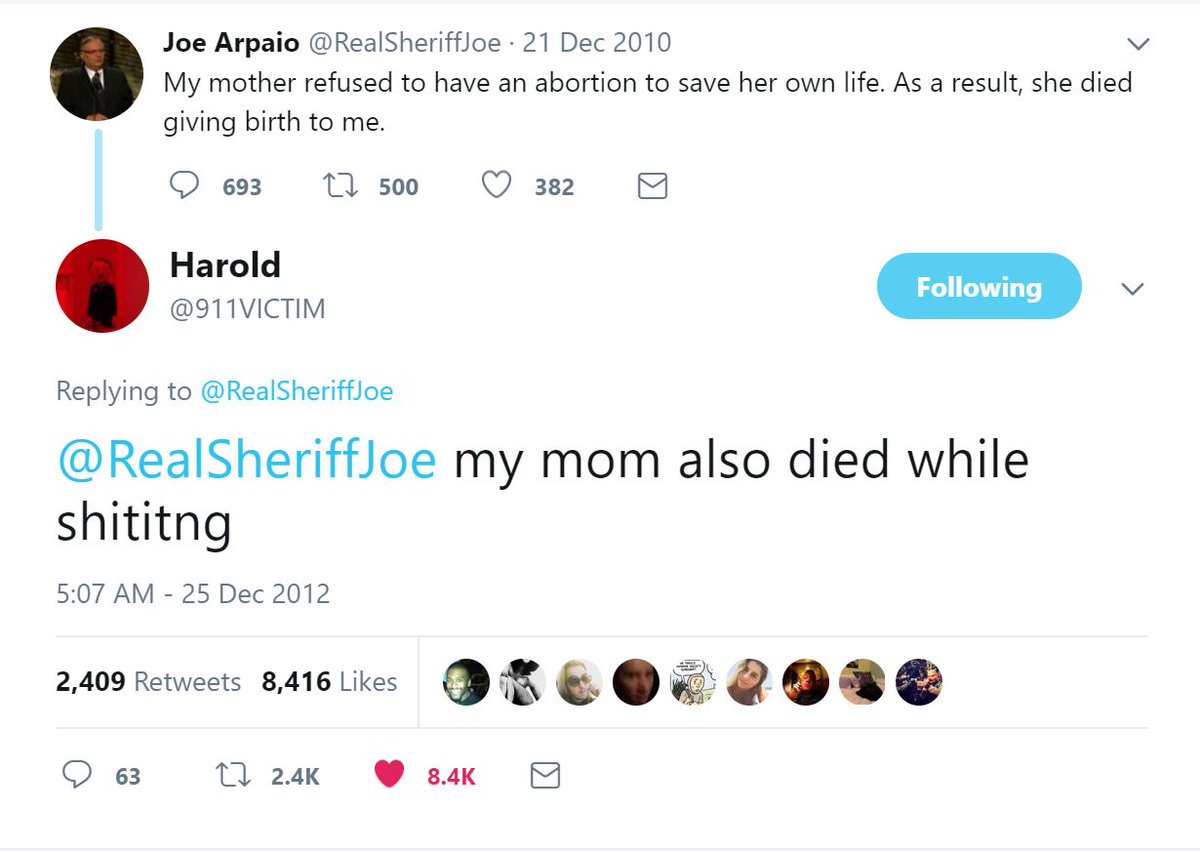
Task: Unlike Harold's tweet with the red heart
Action: tap(389, 775)
